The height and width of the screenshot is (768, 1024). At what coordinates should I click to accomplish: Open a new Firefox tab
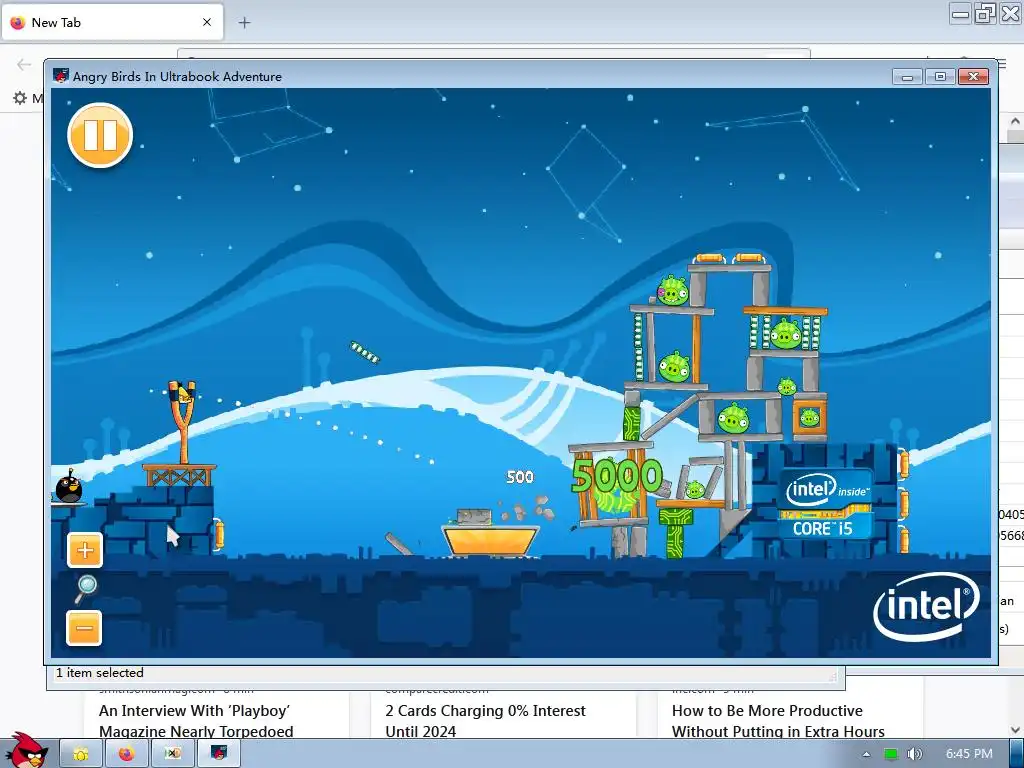(244, 23)
